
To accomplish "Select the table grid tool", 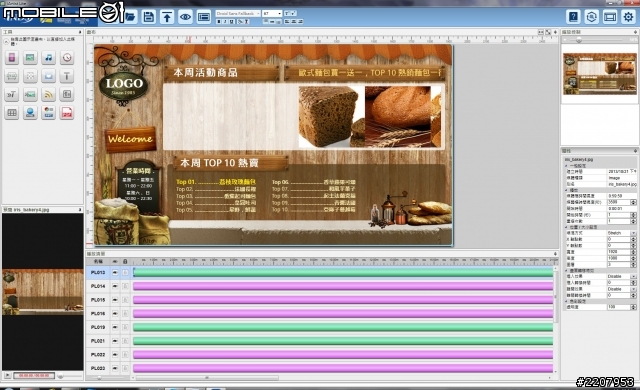I will click(12, 113).
